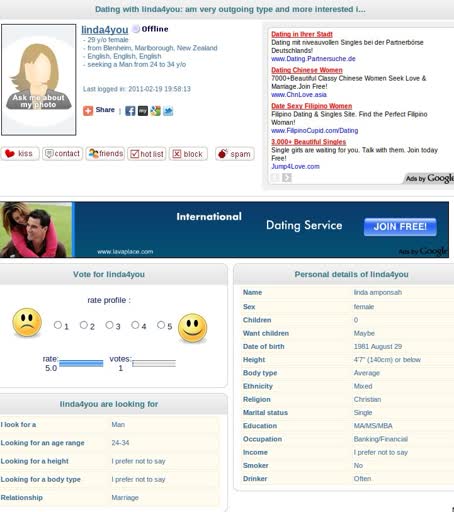Click previous arrow in Google ads box
The width and height of the screenshot is (454, 512).
[275, 178]
